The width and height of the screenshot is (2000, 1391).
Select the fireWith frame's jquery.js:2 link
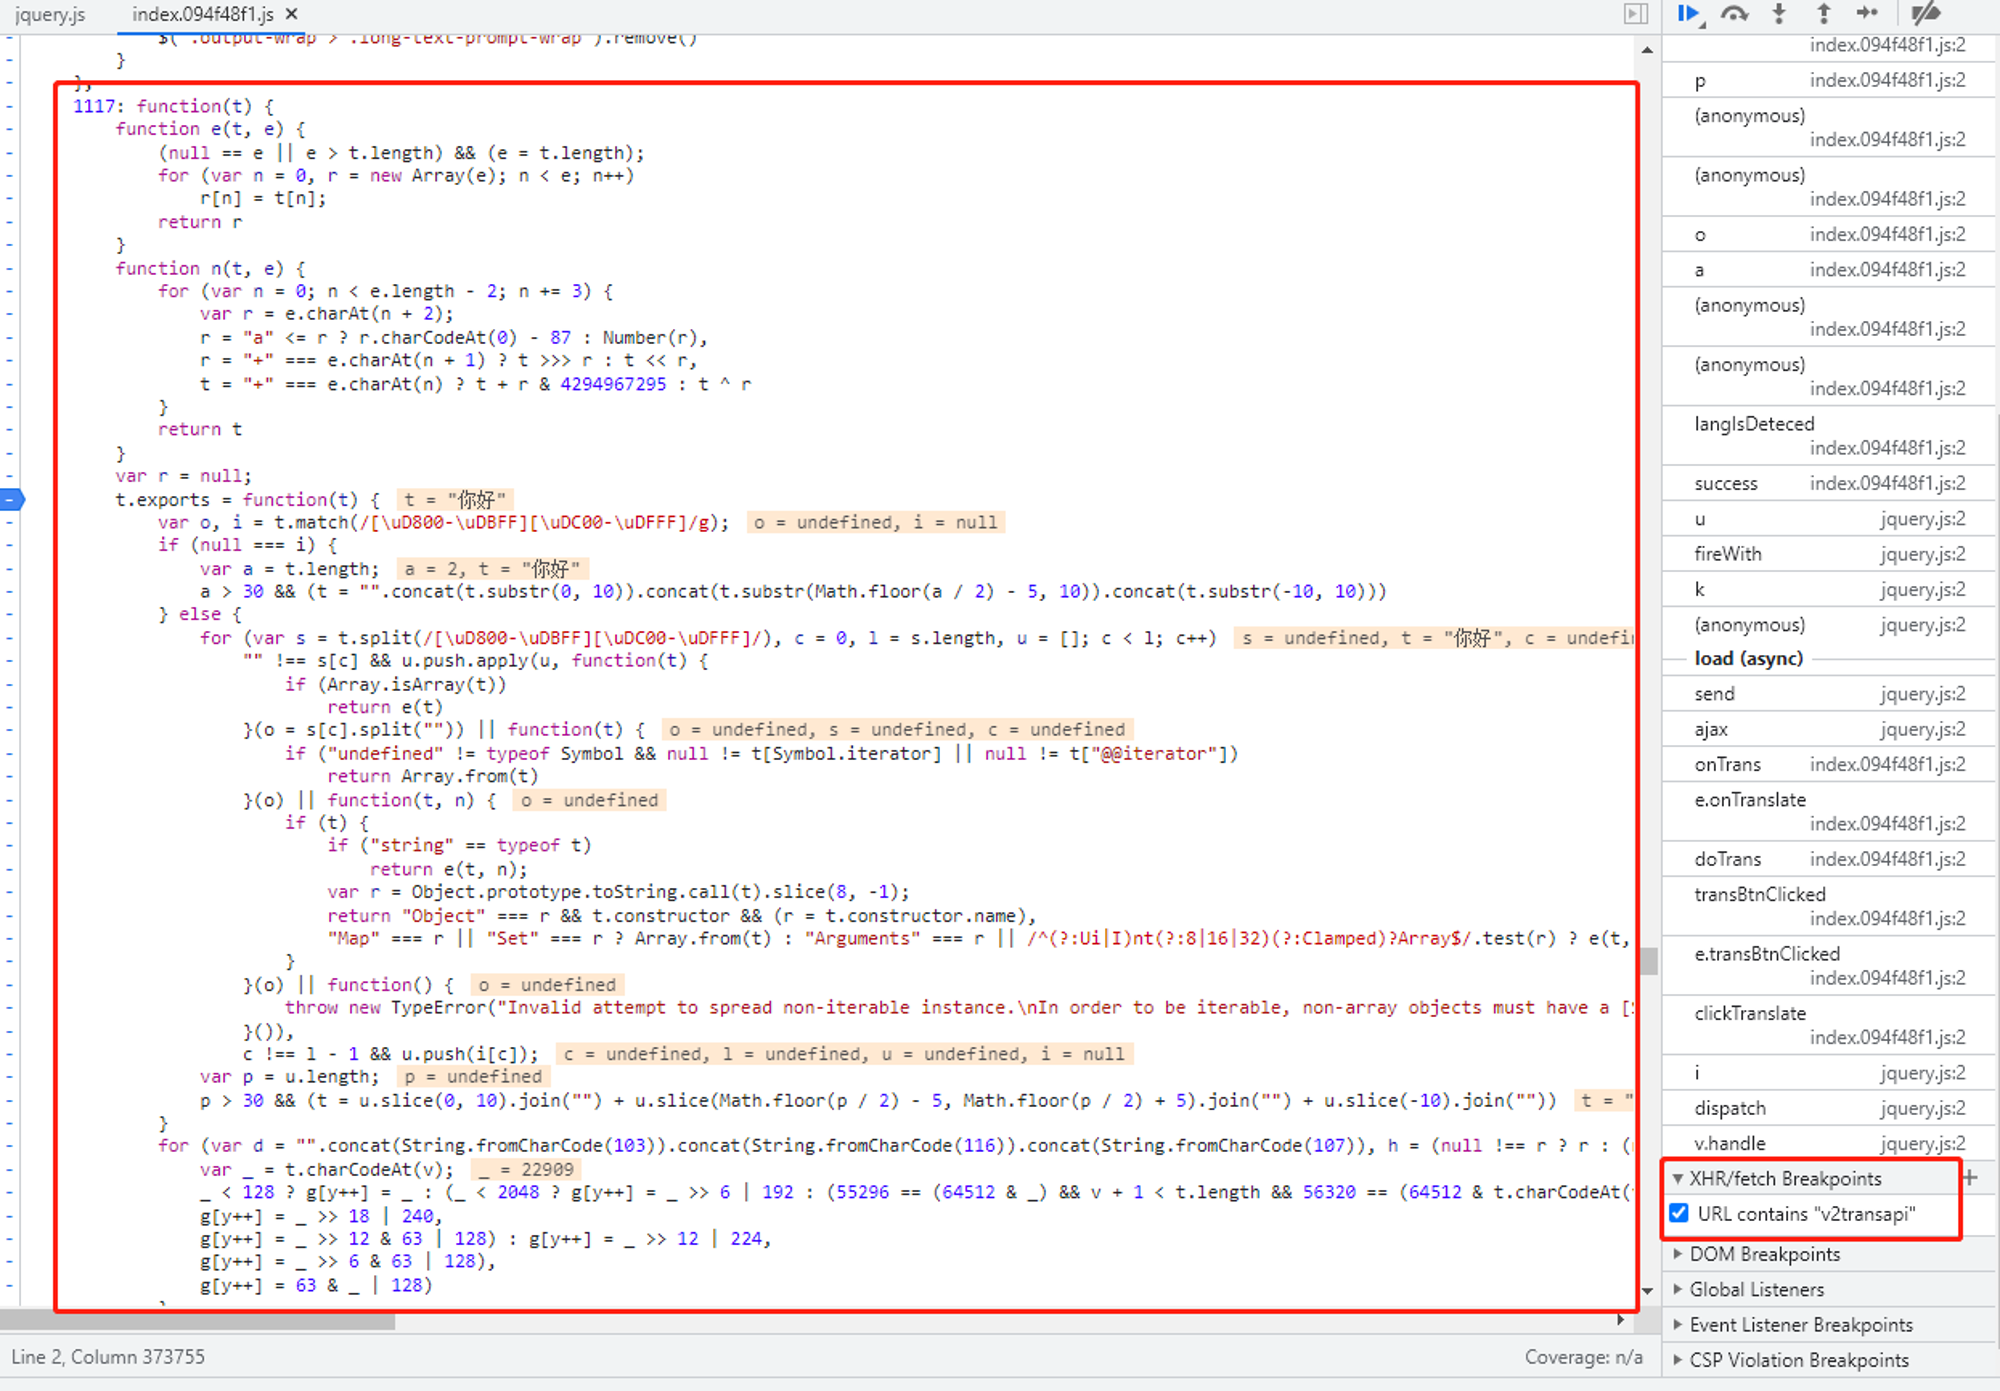[x=1922, y=554]
